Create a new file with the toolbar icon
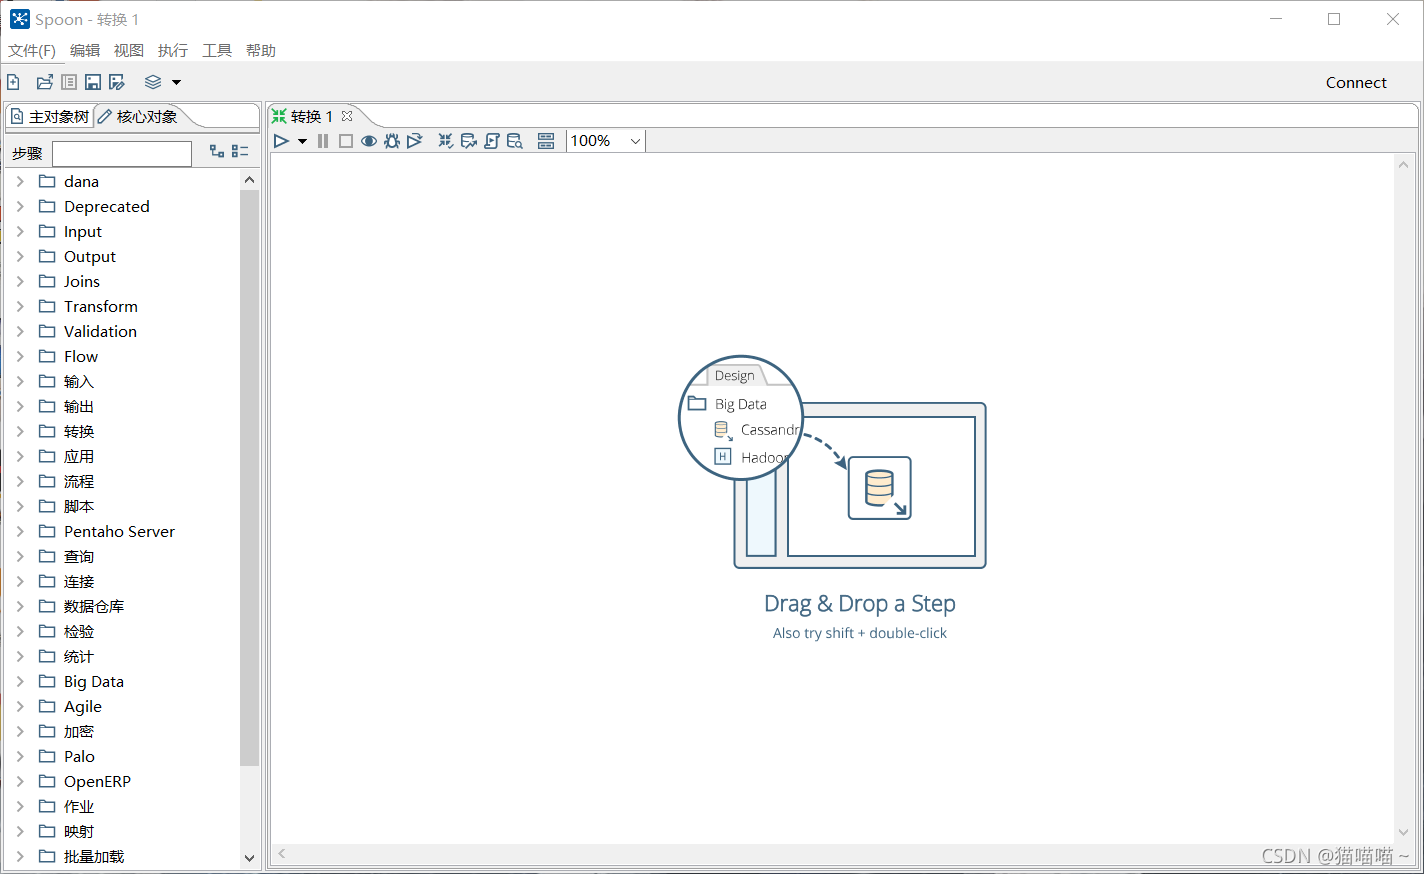This screenshot has width=1424, height=874. [x=13, y=82]
